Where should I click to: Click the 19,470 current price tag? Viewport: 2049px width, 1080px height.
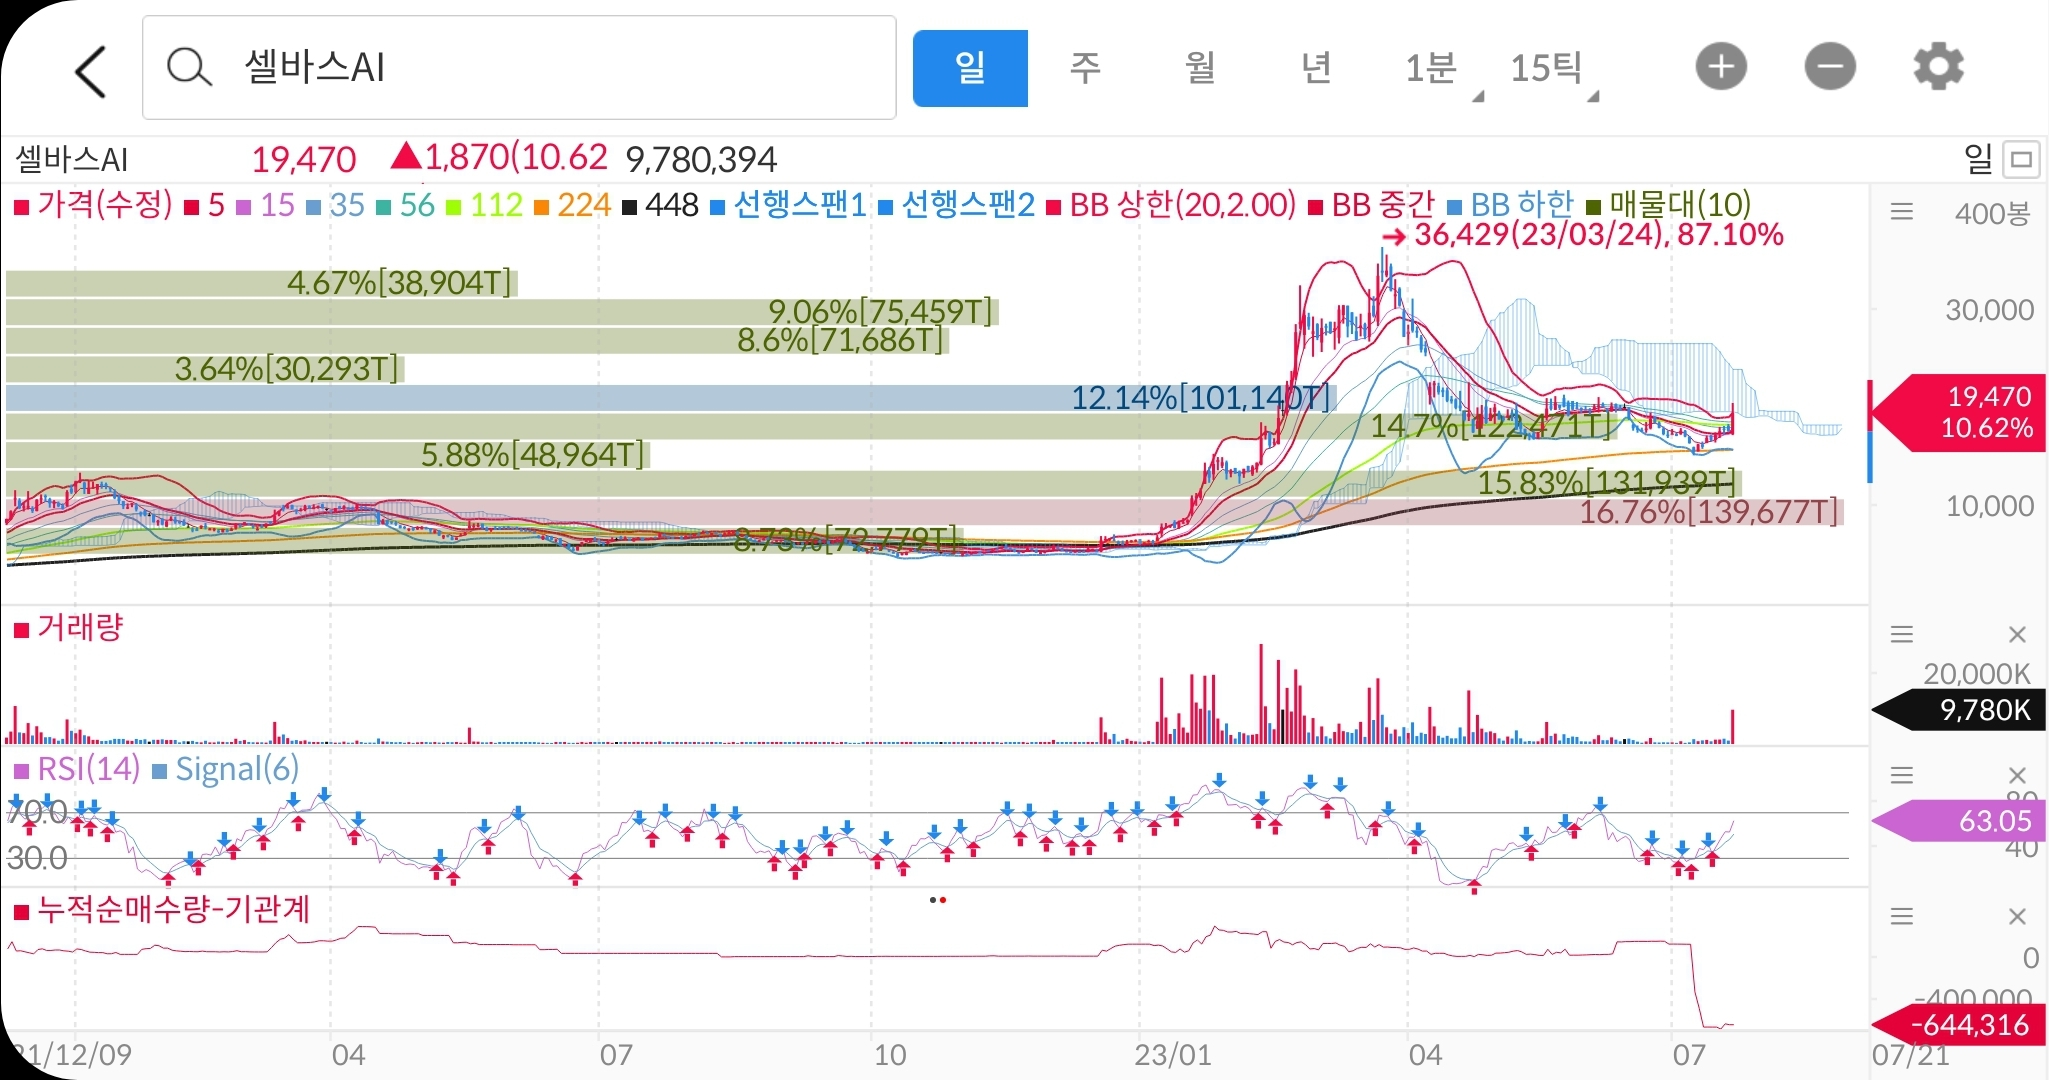point(1960,412)
